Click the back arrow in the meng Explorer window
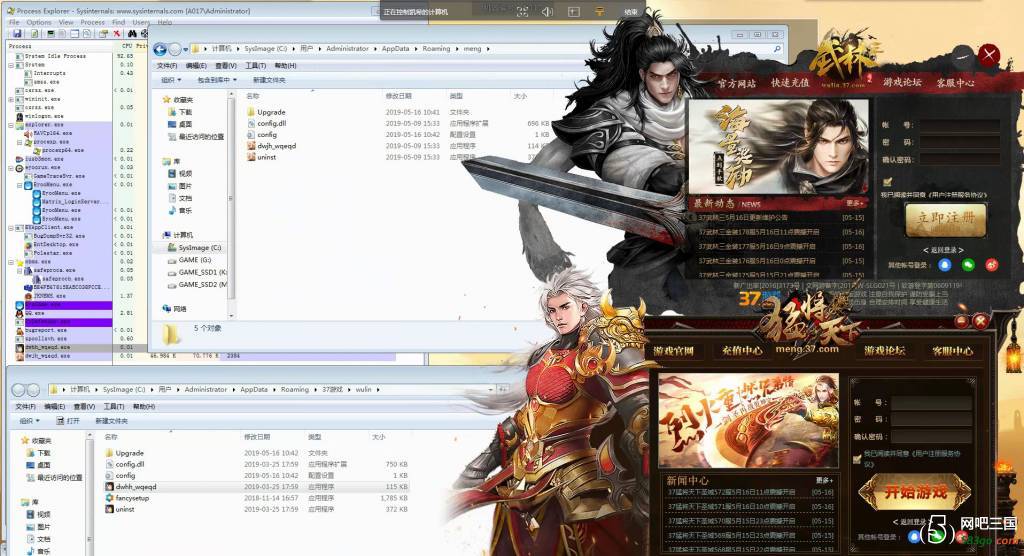Screen dimensions: 1024x556 [x=160, y=49]
